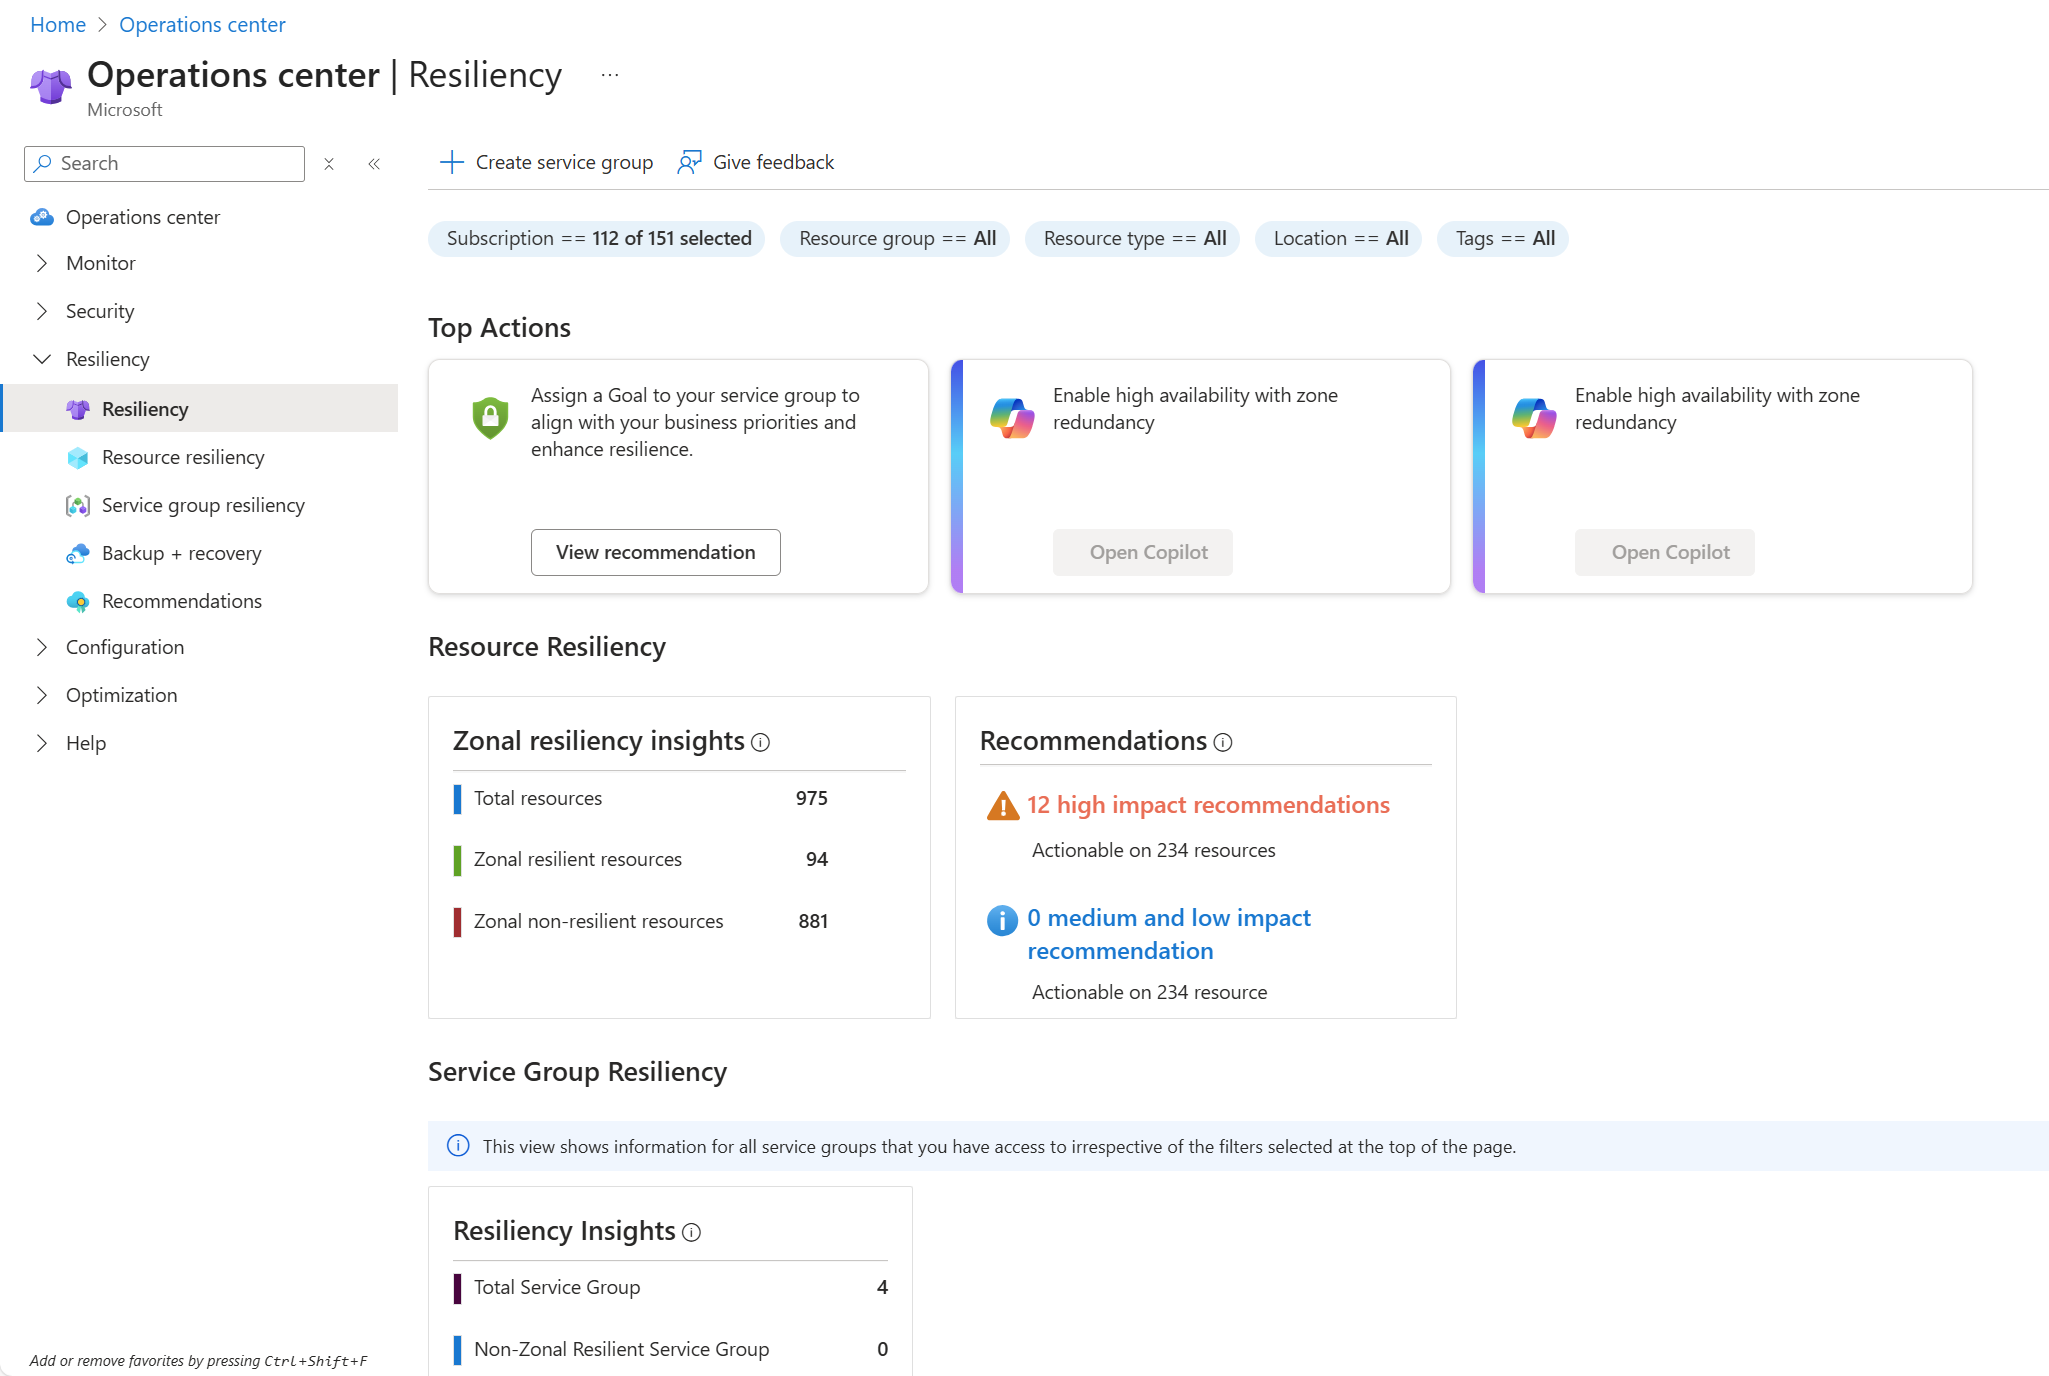Open the ellipsis more options menu

pyautogui.click(x=610, y=76)
